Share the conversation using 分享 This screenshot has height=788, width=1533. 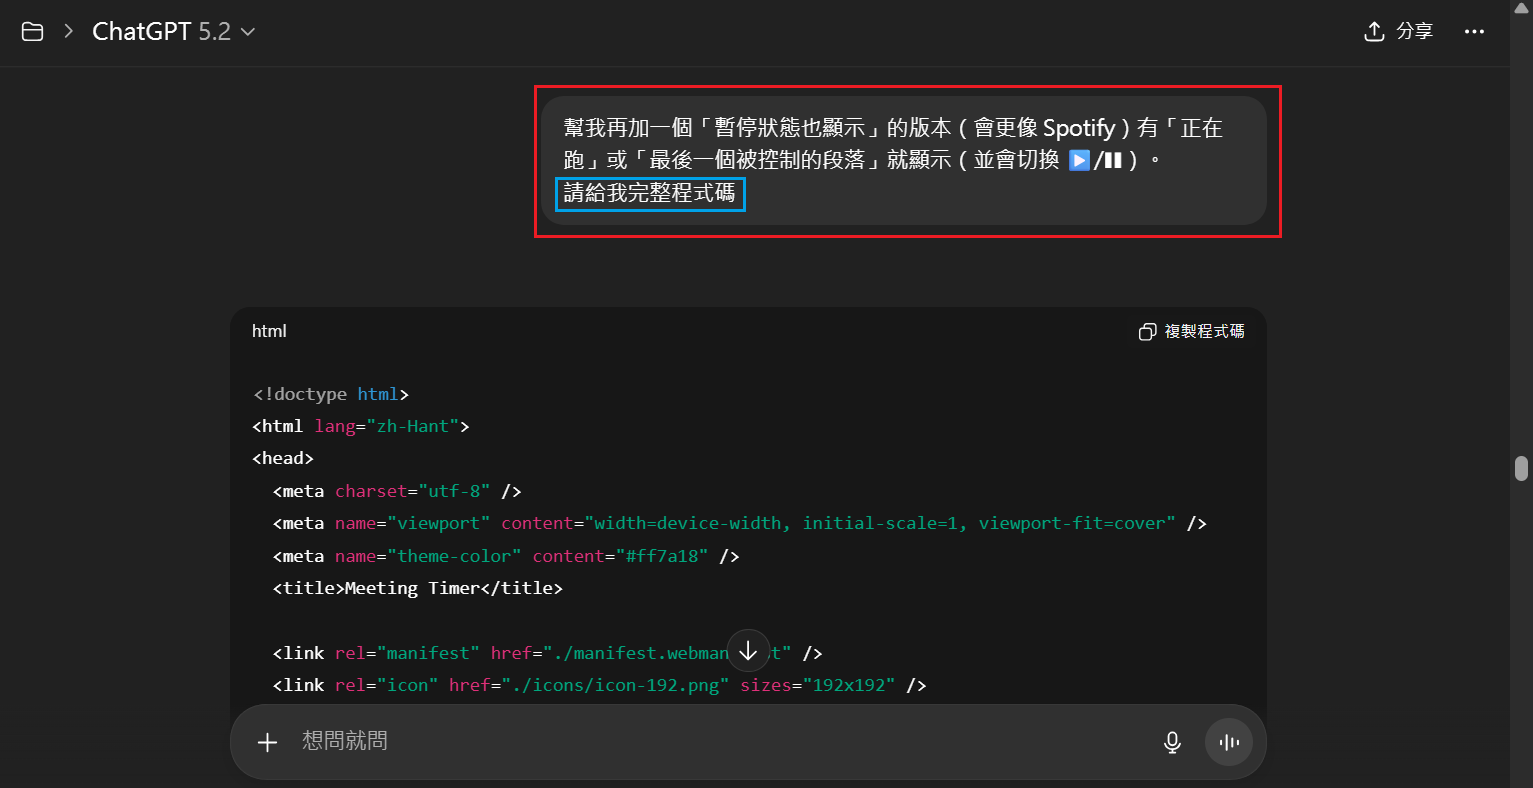point(1398,32)
